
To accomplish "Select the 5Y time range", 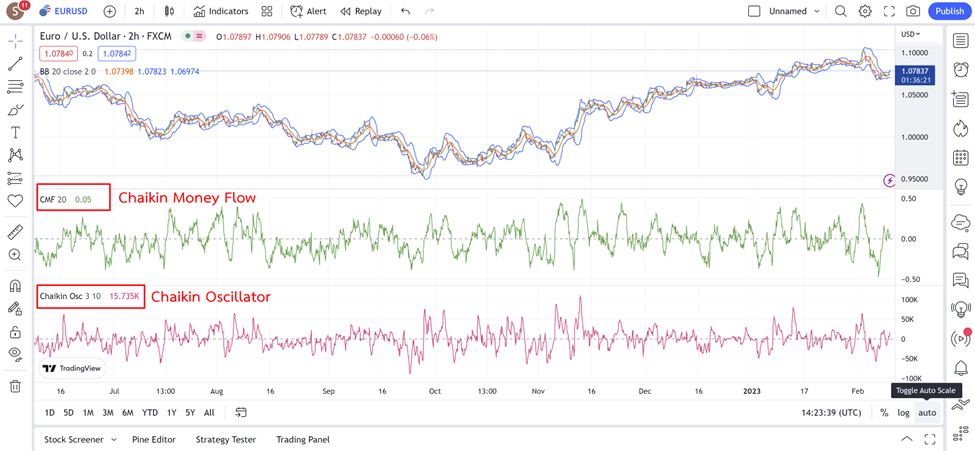I will coord(190,412).
